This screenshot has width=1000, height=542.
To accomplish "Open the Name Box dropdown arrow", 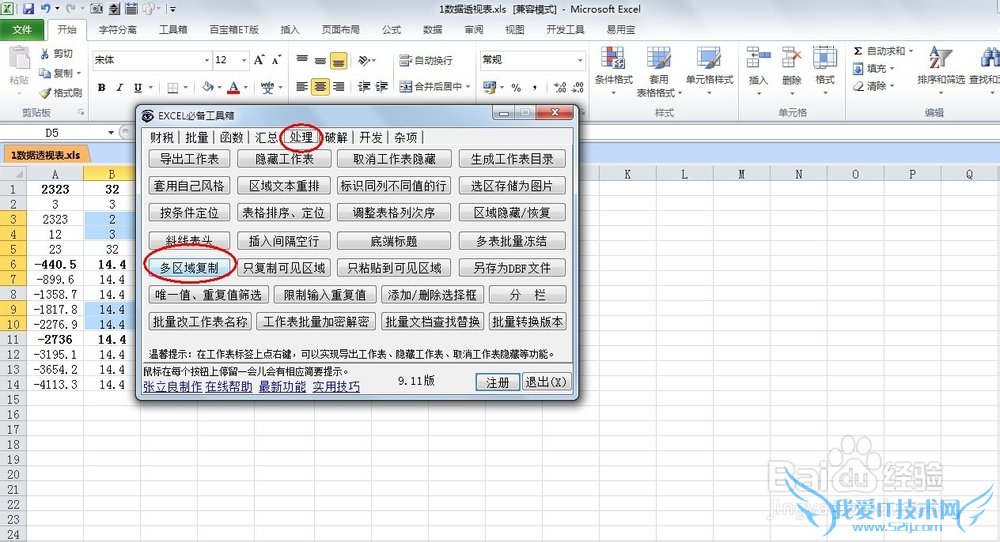I will (x=110, y=133).
